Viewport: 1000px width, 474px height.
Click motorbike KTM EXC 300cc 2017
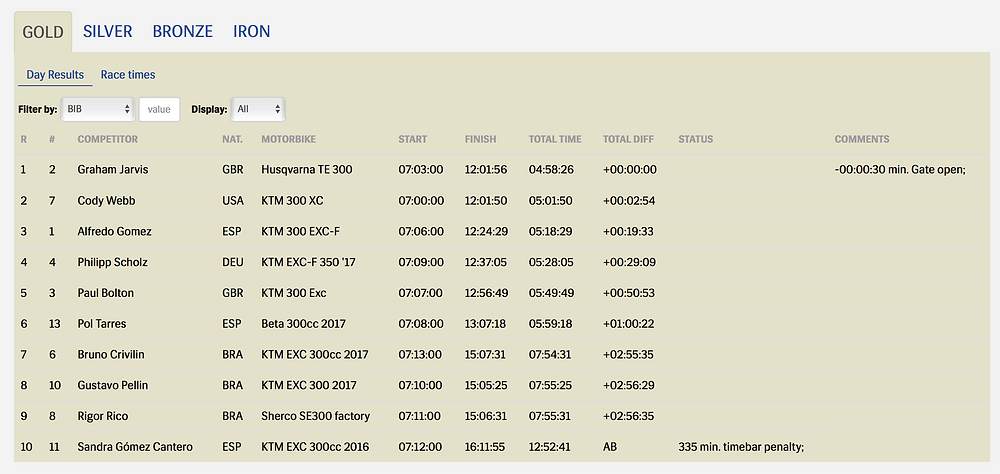(x=314, y=354)
